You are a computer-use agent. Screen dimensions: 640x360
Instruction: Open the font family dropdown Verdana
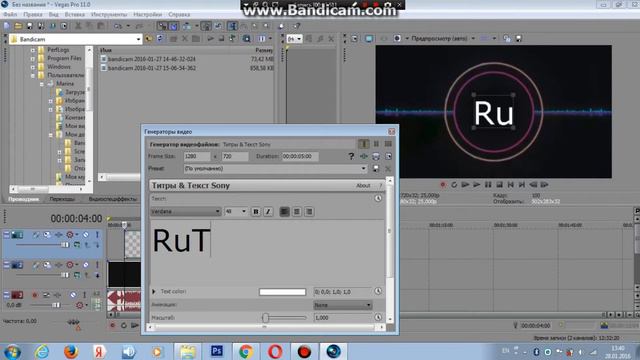click(x=186, y=211)
